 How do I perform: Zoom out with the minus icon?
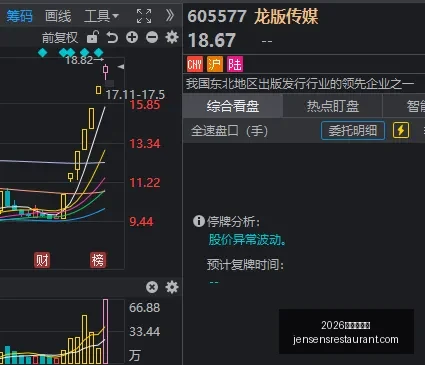(x=152, y=37)
